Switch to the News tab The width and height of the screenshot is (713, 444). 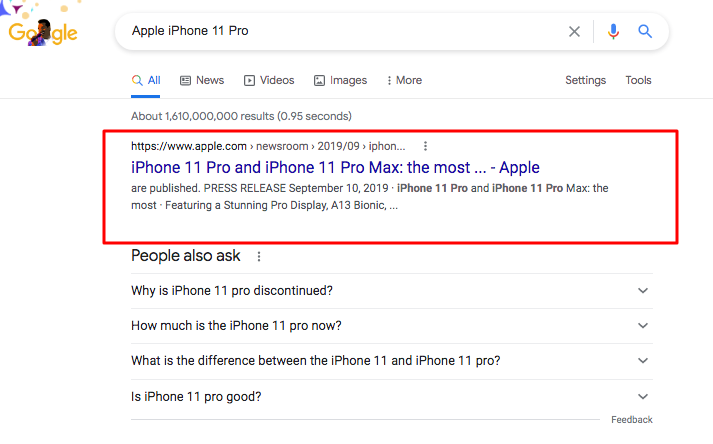202,81
